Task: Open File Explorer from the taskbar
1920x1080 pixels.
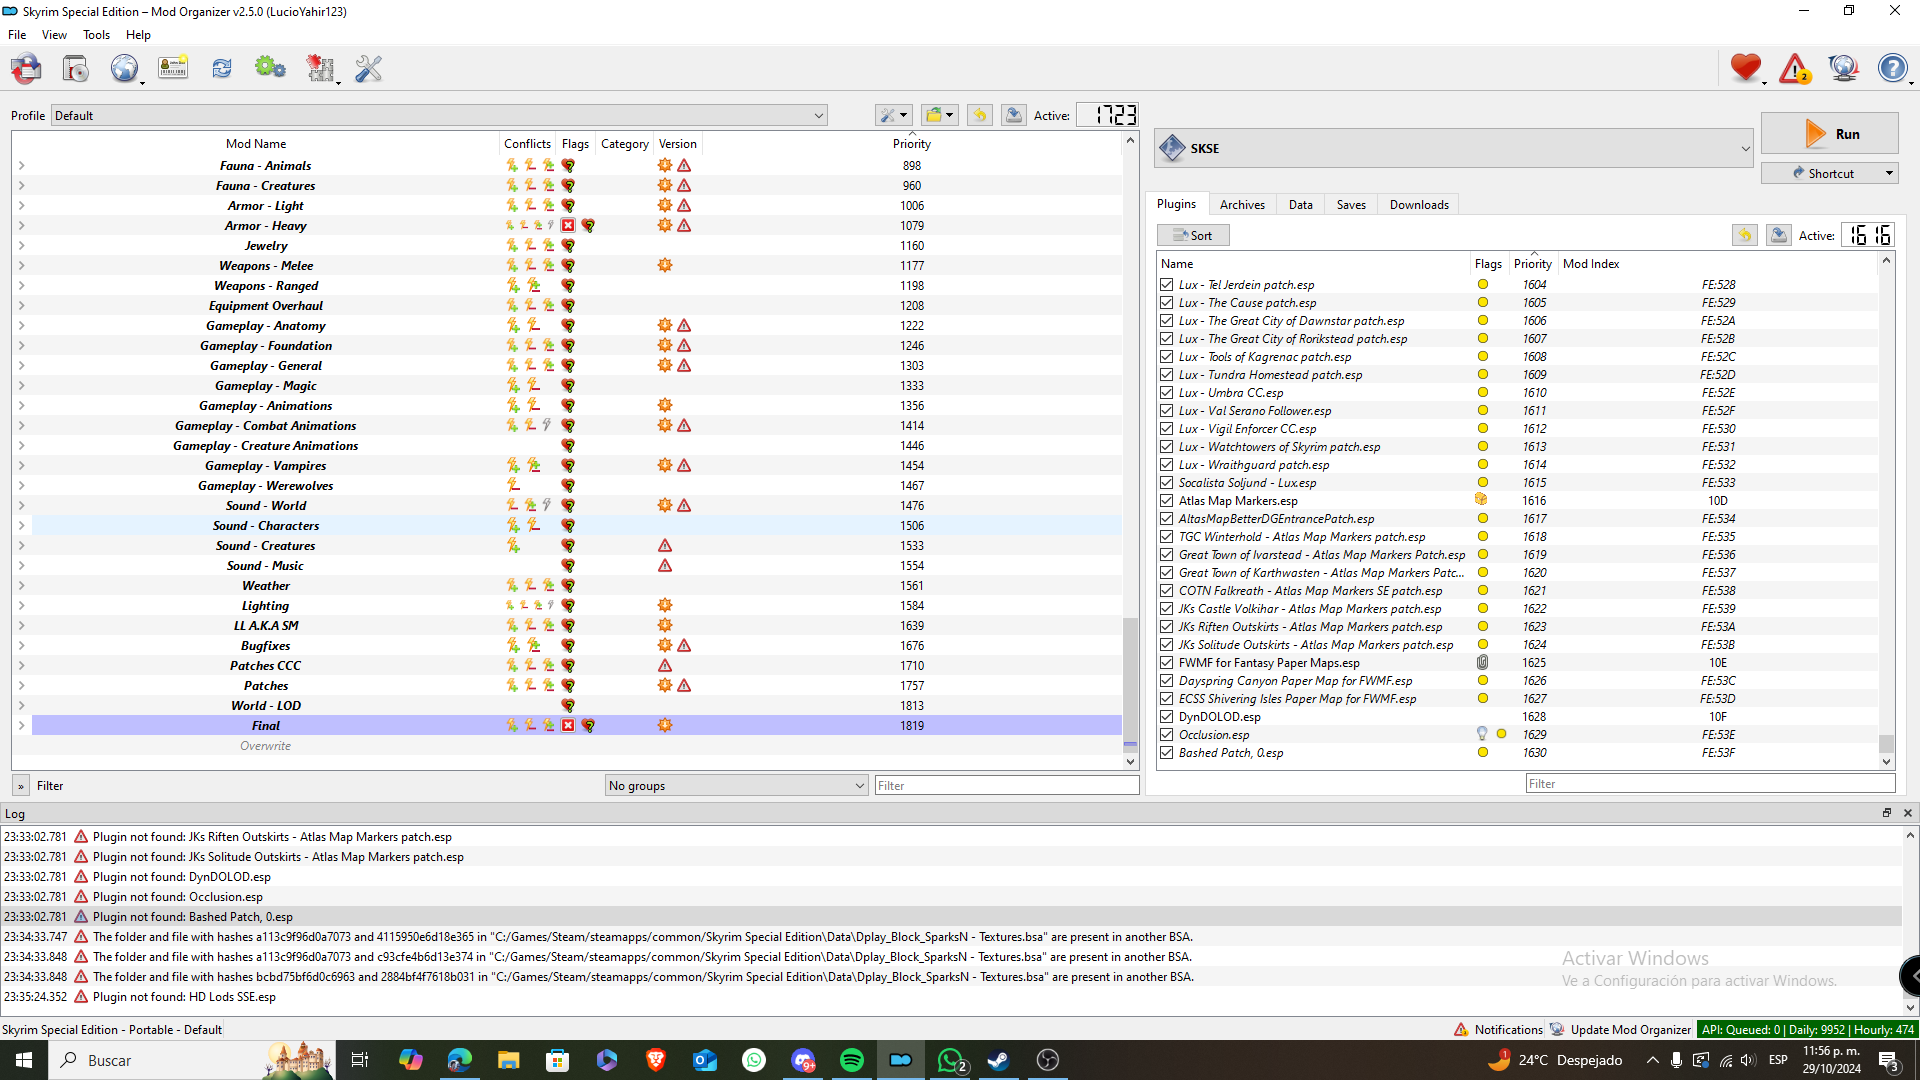Action: (x=509, y=1060)
